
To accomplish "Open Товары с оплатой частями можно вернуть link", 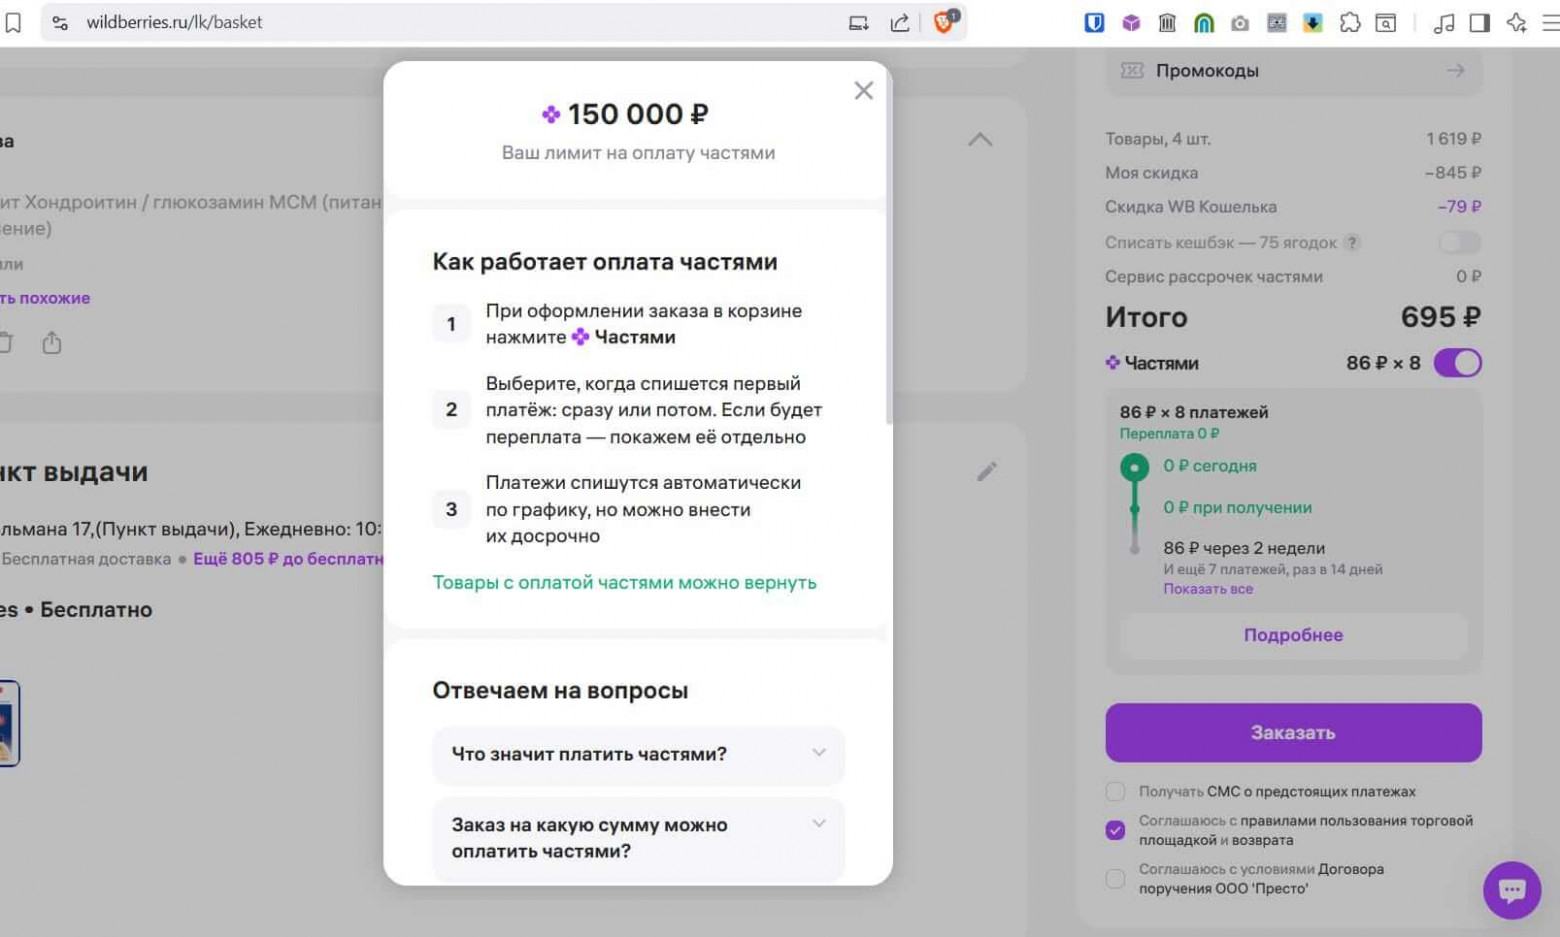I will click(624, 581).
